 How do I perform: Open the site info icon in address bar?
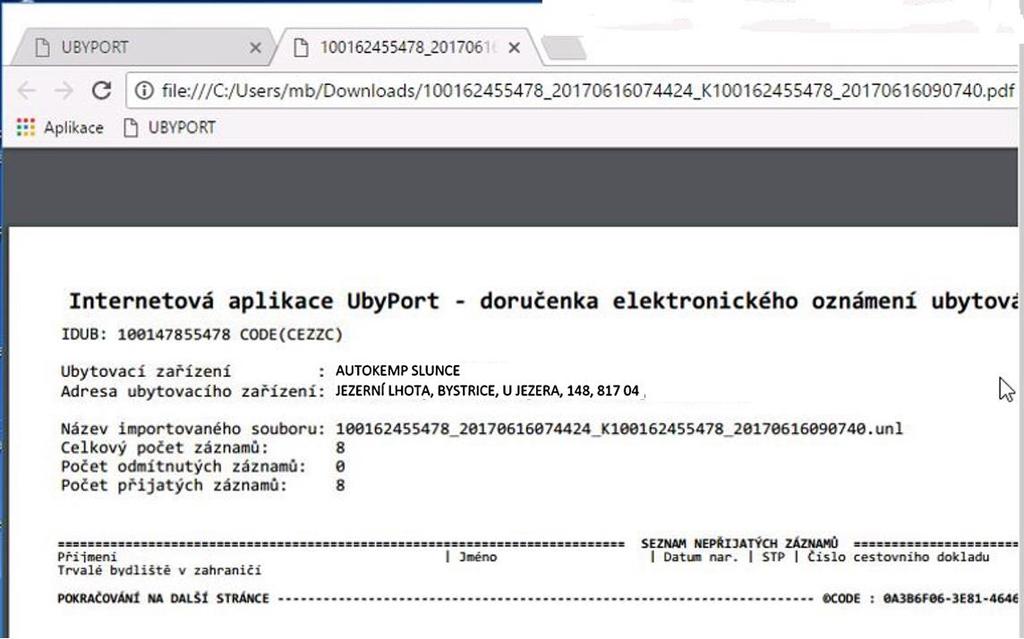pyautogui.click(x=144, y=90)
